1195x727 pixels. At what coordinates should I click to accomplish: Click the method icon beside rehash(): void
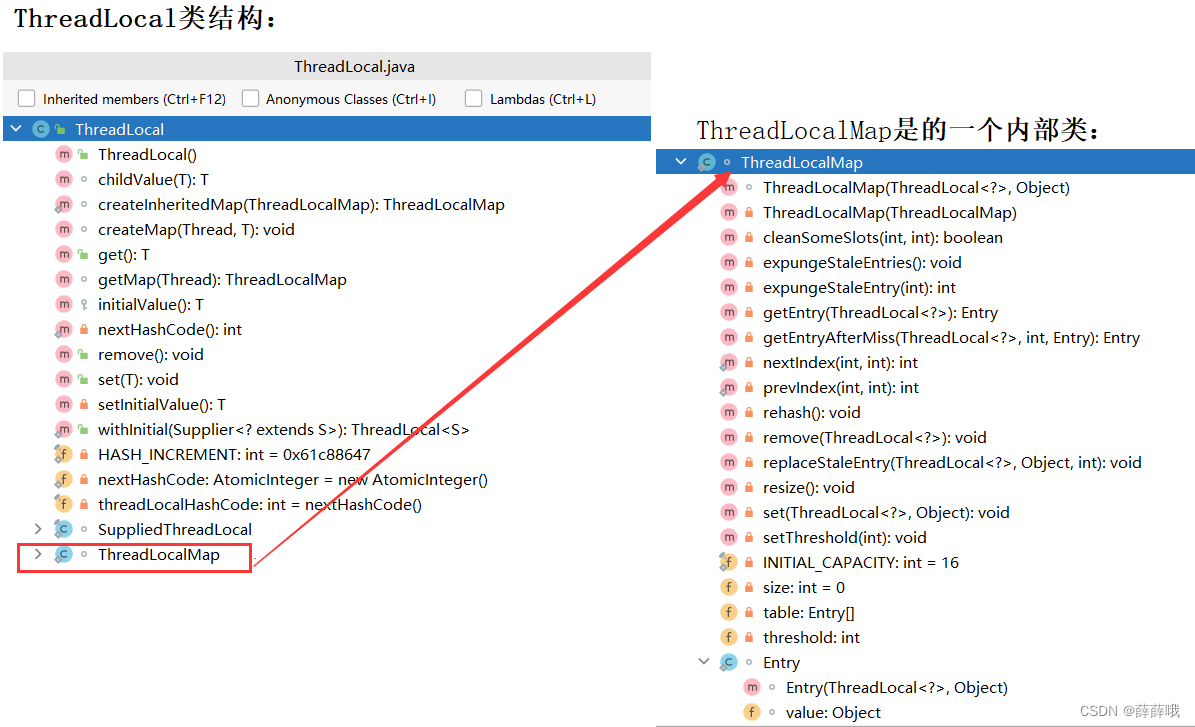click(729, 412)
